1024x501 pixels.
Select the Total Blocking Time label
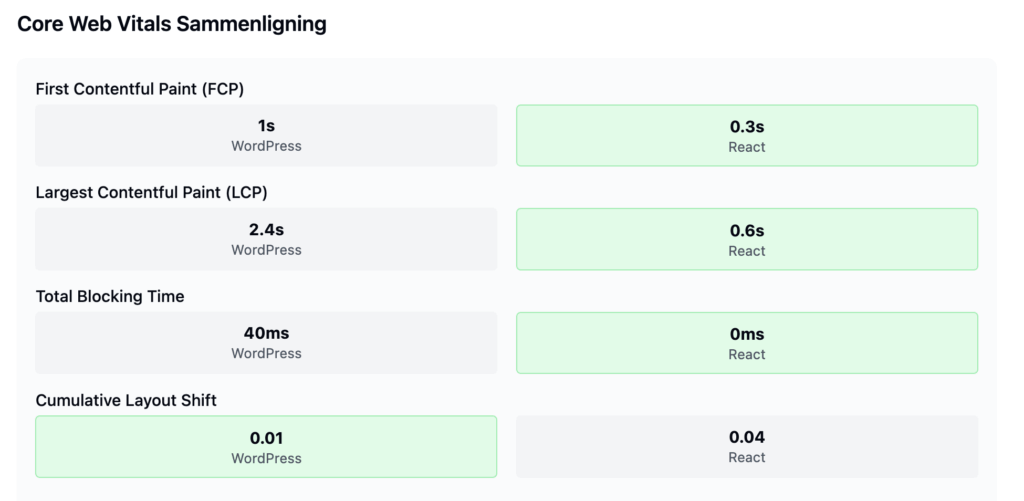(x=110, y=297)
